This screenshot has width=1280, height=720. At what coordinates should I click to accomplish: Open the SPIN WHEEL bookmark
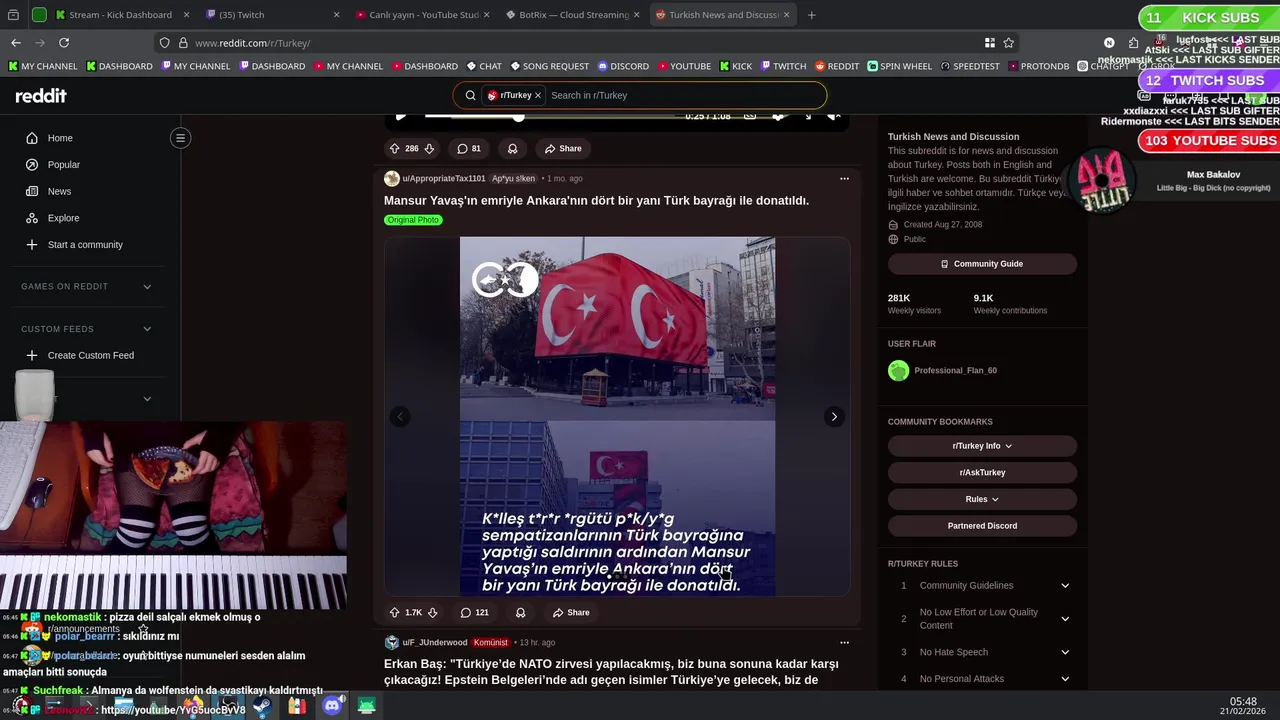point(899,66)
